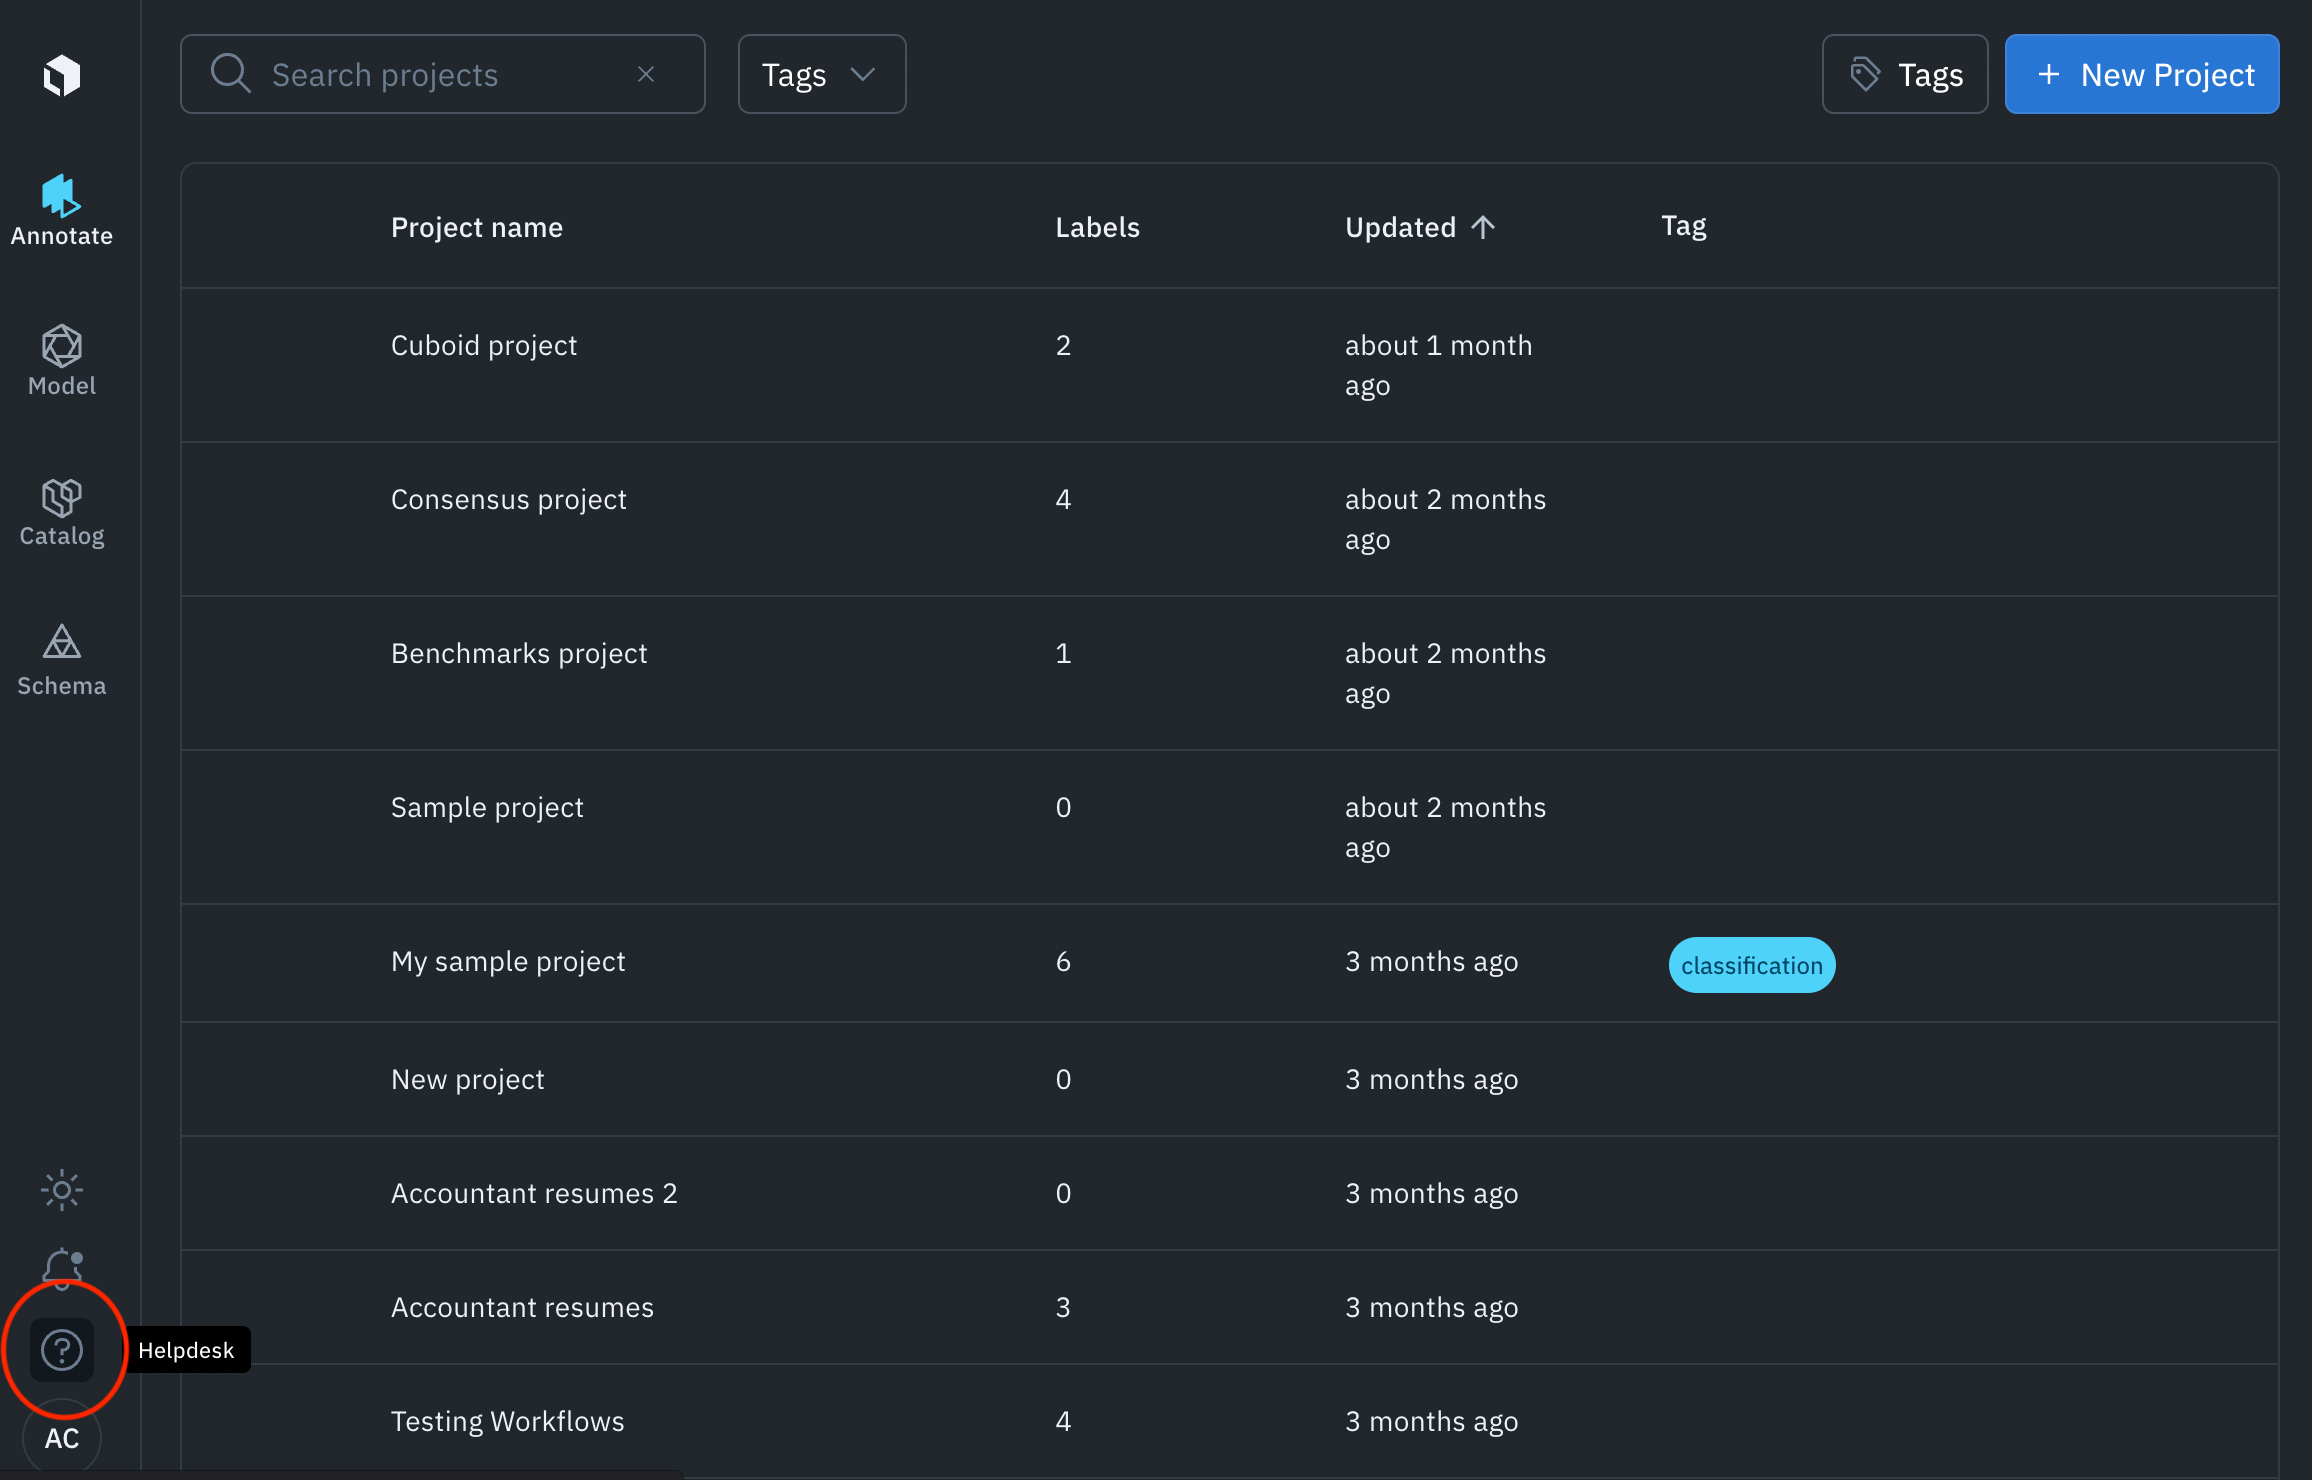The width and height of the screenshot is (2312, 1480).
Task: Create a New Project
Action: pos(2142,74)
